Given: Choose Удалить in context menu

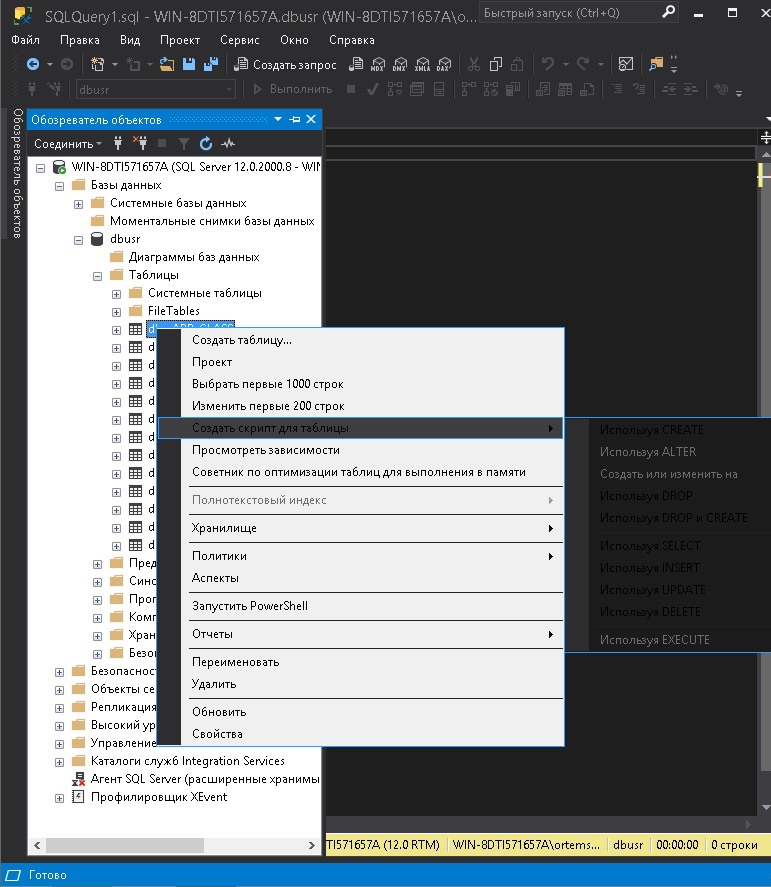Looking at the screenshot, I should [361, 684].
